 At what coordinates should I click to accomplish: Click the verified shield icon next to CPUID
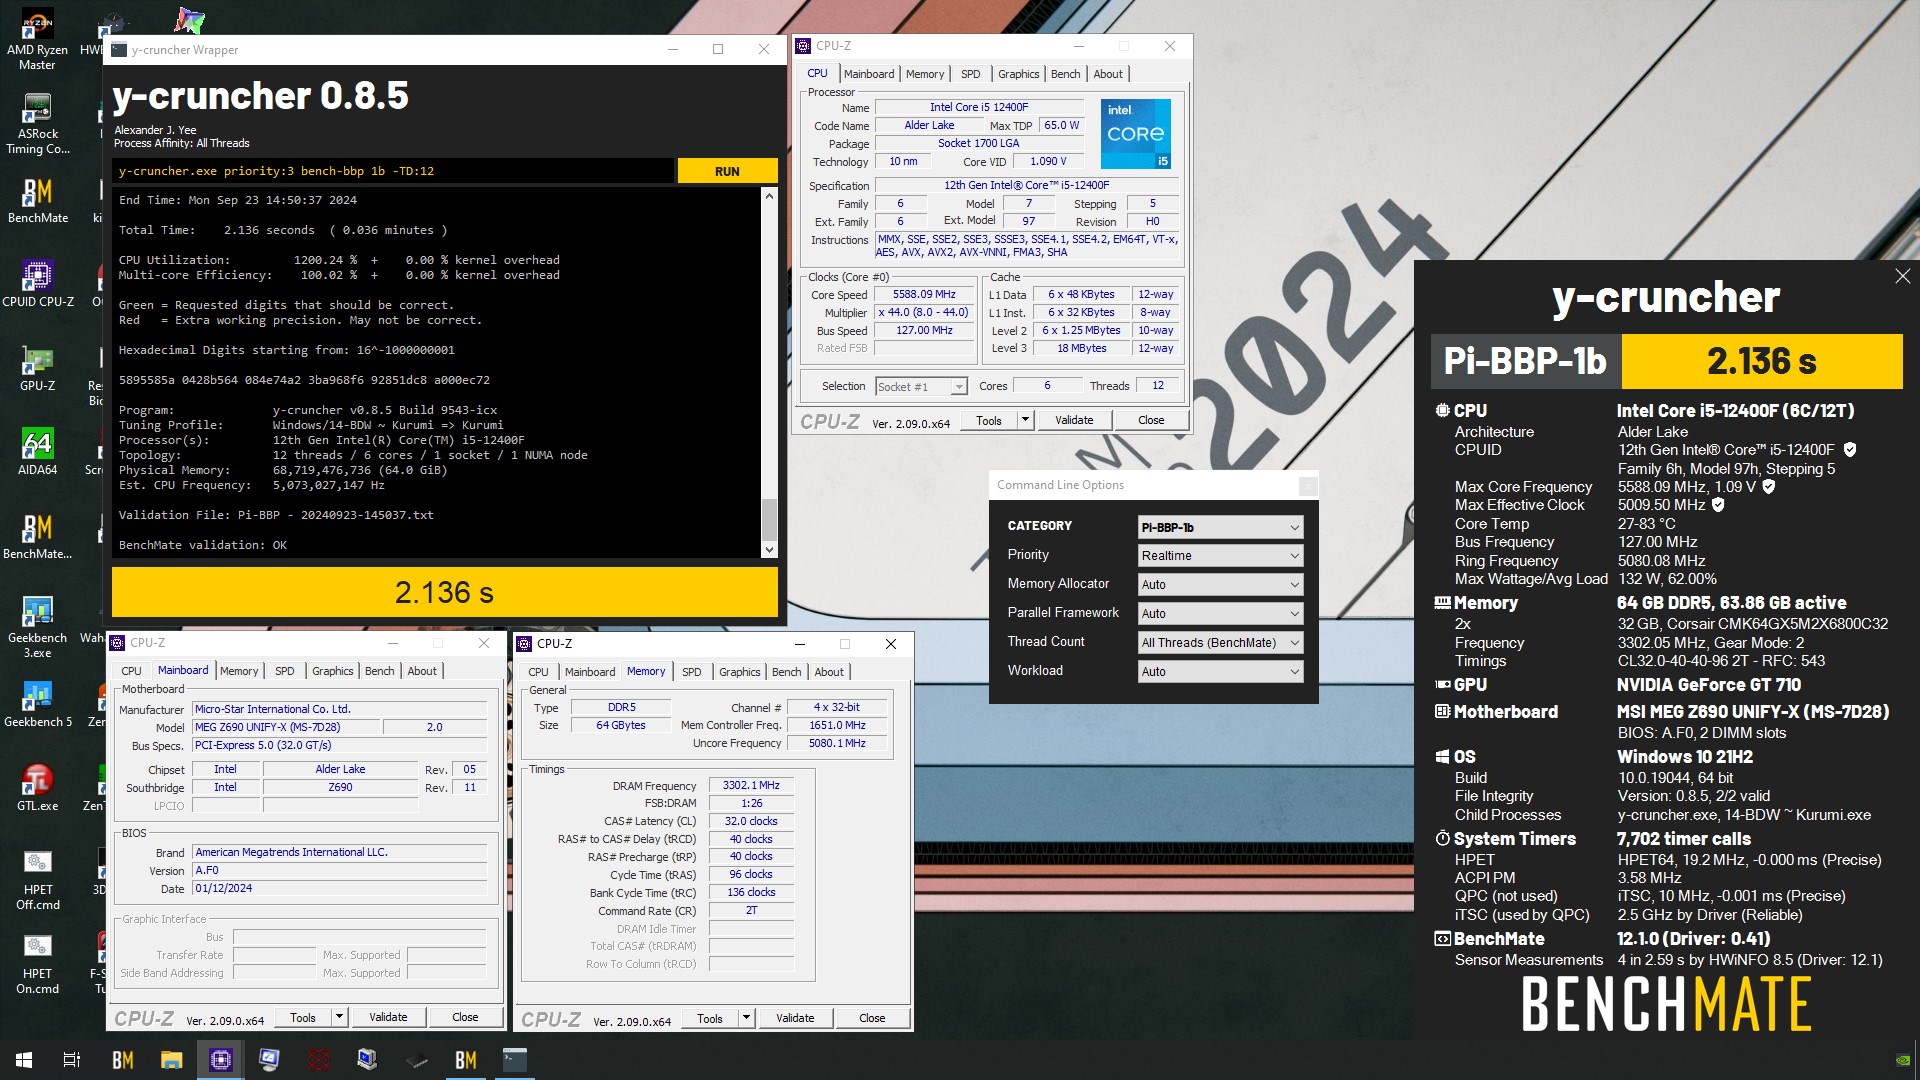pyautogui.click(x=1850, y=450)
